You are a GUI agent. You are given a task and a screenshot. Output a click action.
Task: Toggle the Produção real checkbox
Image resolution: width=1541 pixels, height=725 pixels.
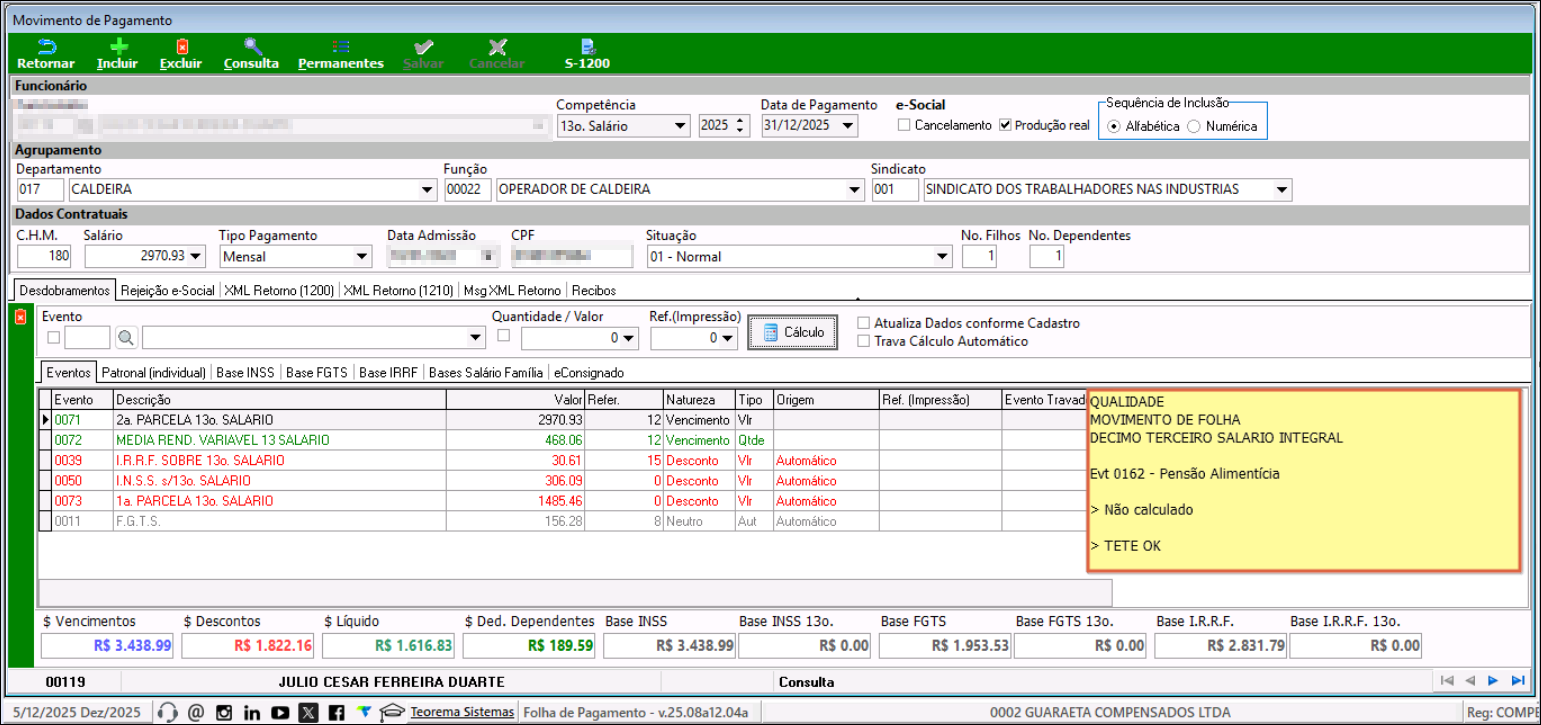click(x=1006, y=126)
